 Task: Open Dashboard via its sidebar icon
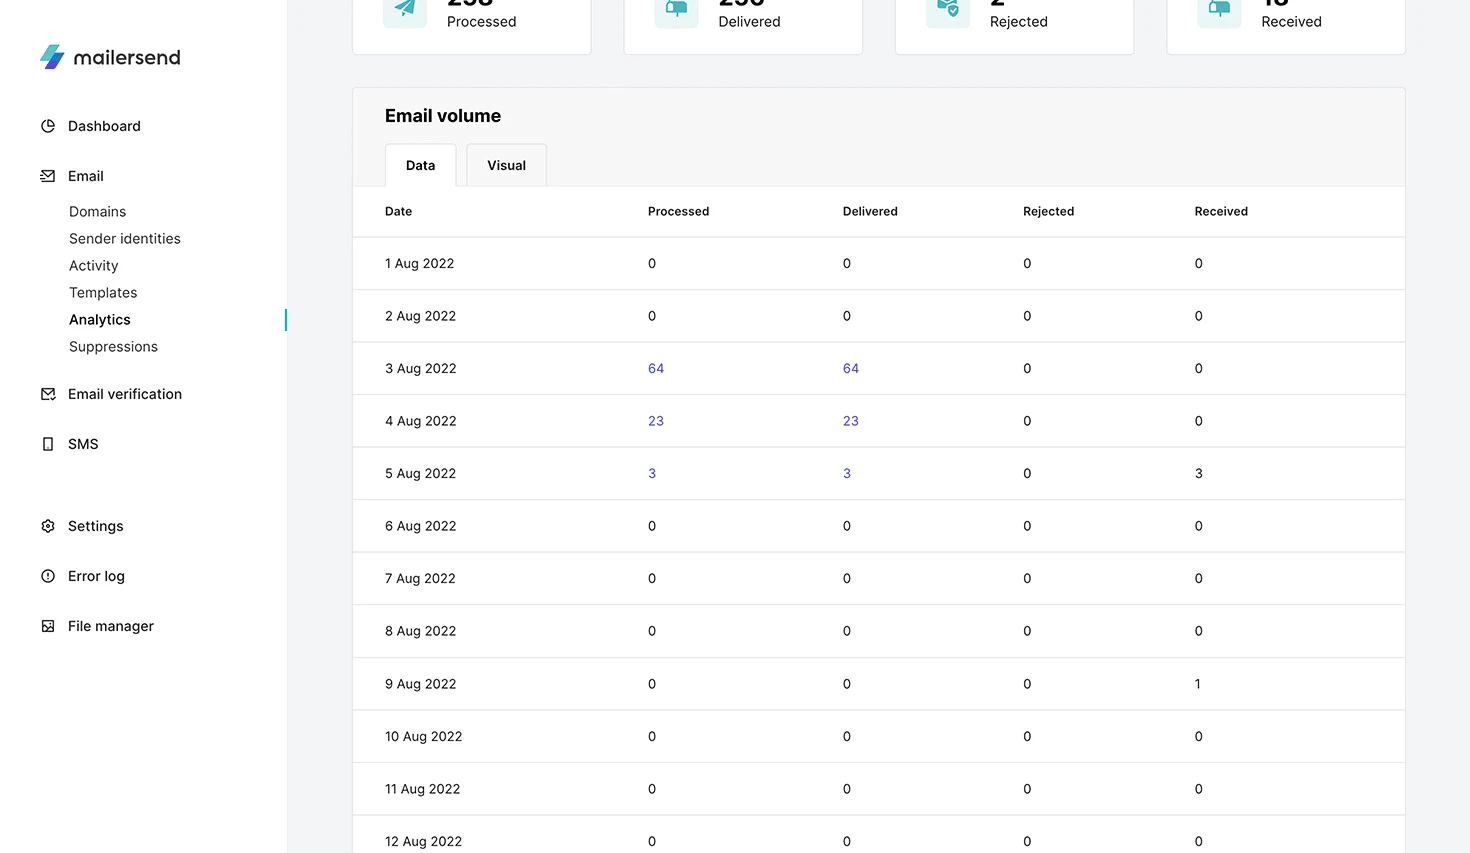(x=48, y=126)
